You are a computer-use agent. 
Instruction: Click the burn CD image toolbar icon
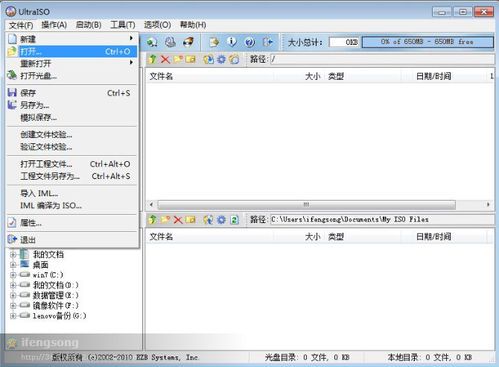[x=189, y=42]
